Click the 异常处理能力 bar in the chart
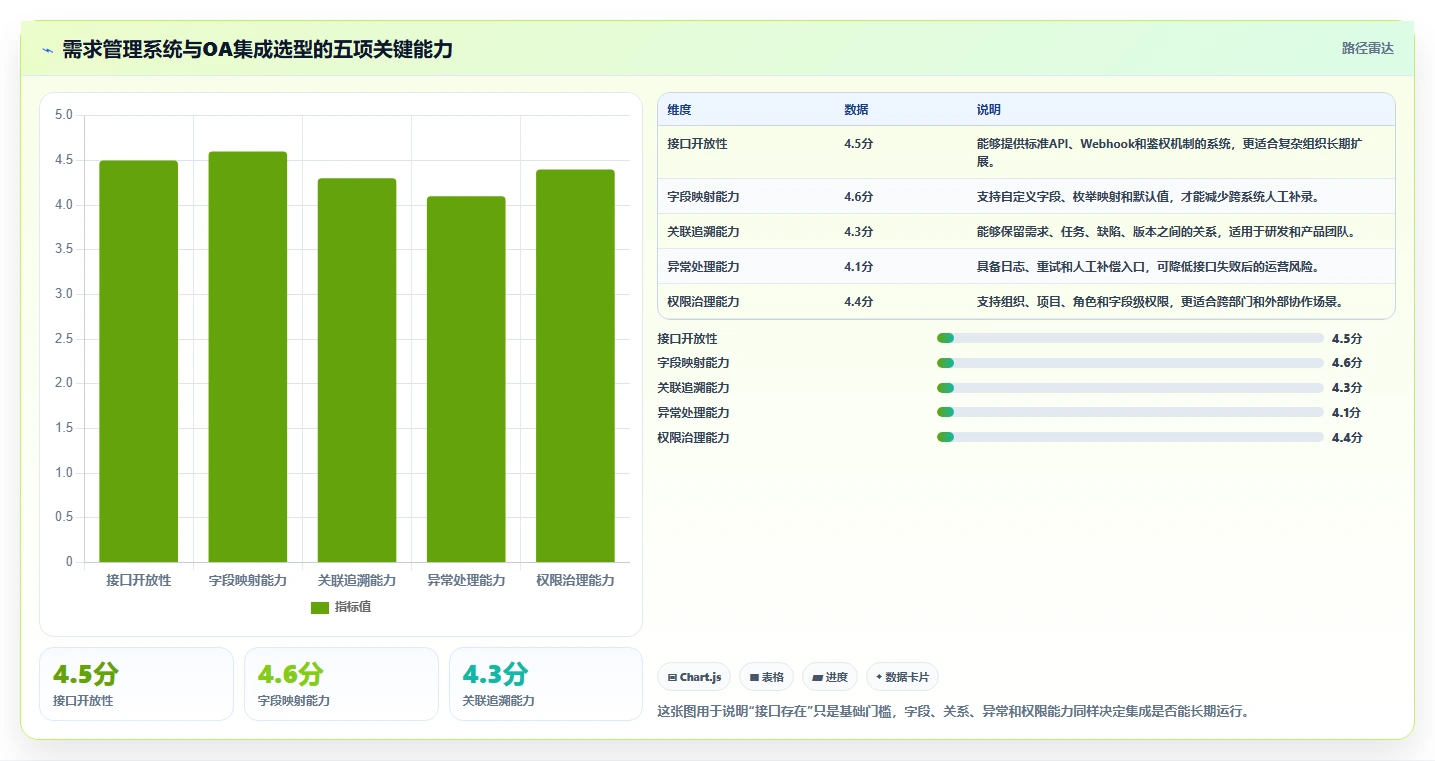 coord(466,379)
